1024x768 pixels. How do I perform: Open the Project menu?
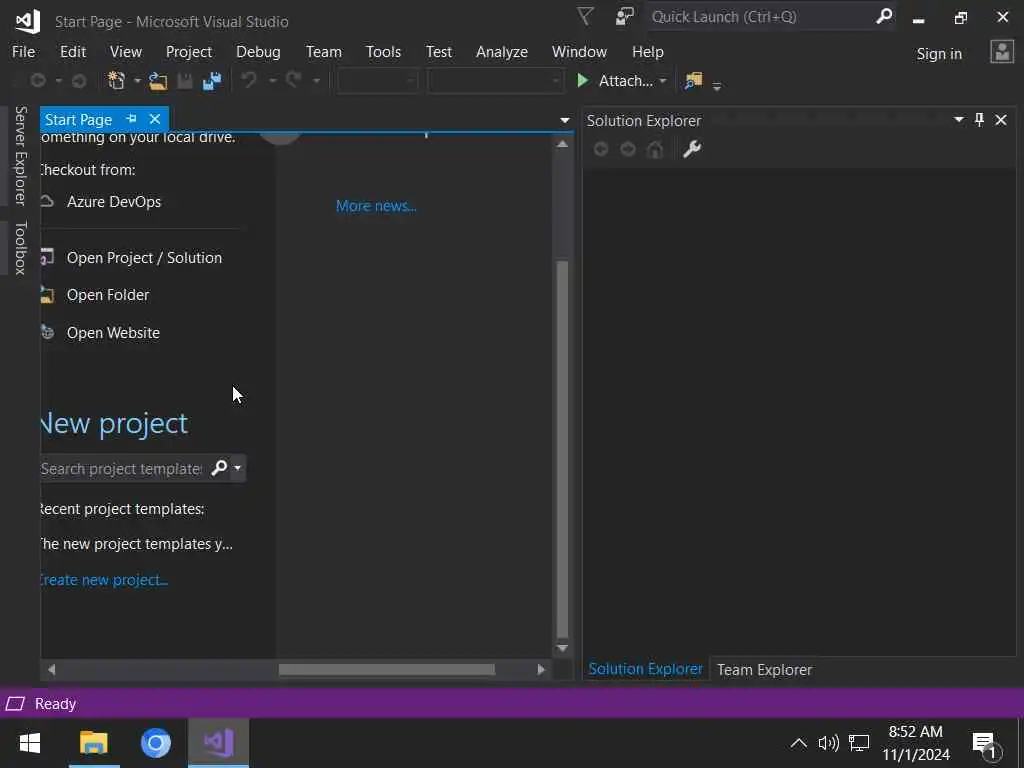189,52
